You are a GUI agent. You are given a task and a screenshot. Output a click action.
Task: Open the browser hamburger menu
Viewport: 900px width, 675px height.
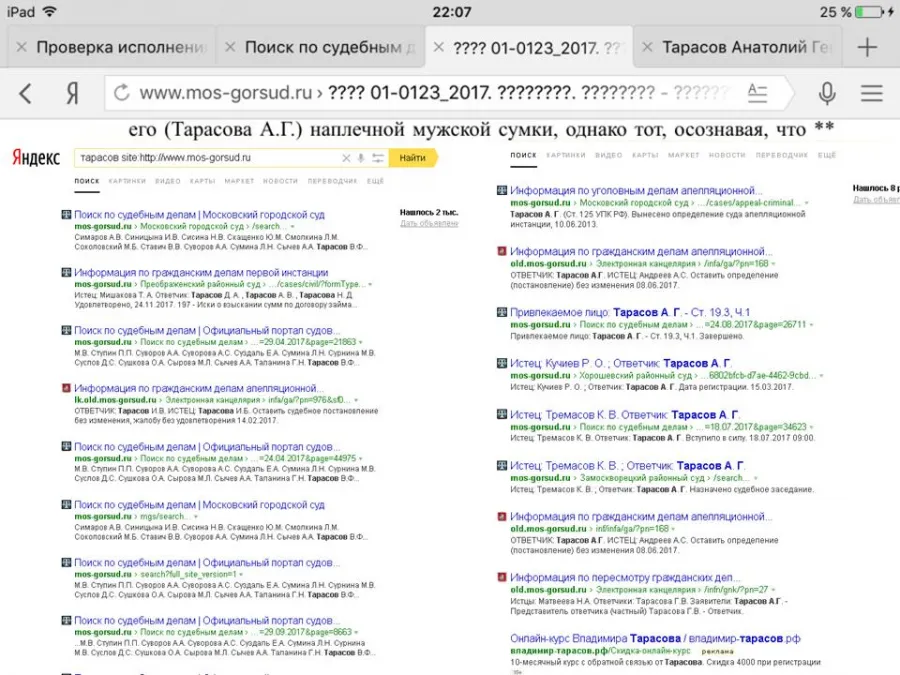pos(871,93)
